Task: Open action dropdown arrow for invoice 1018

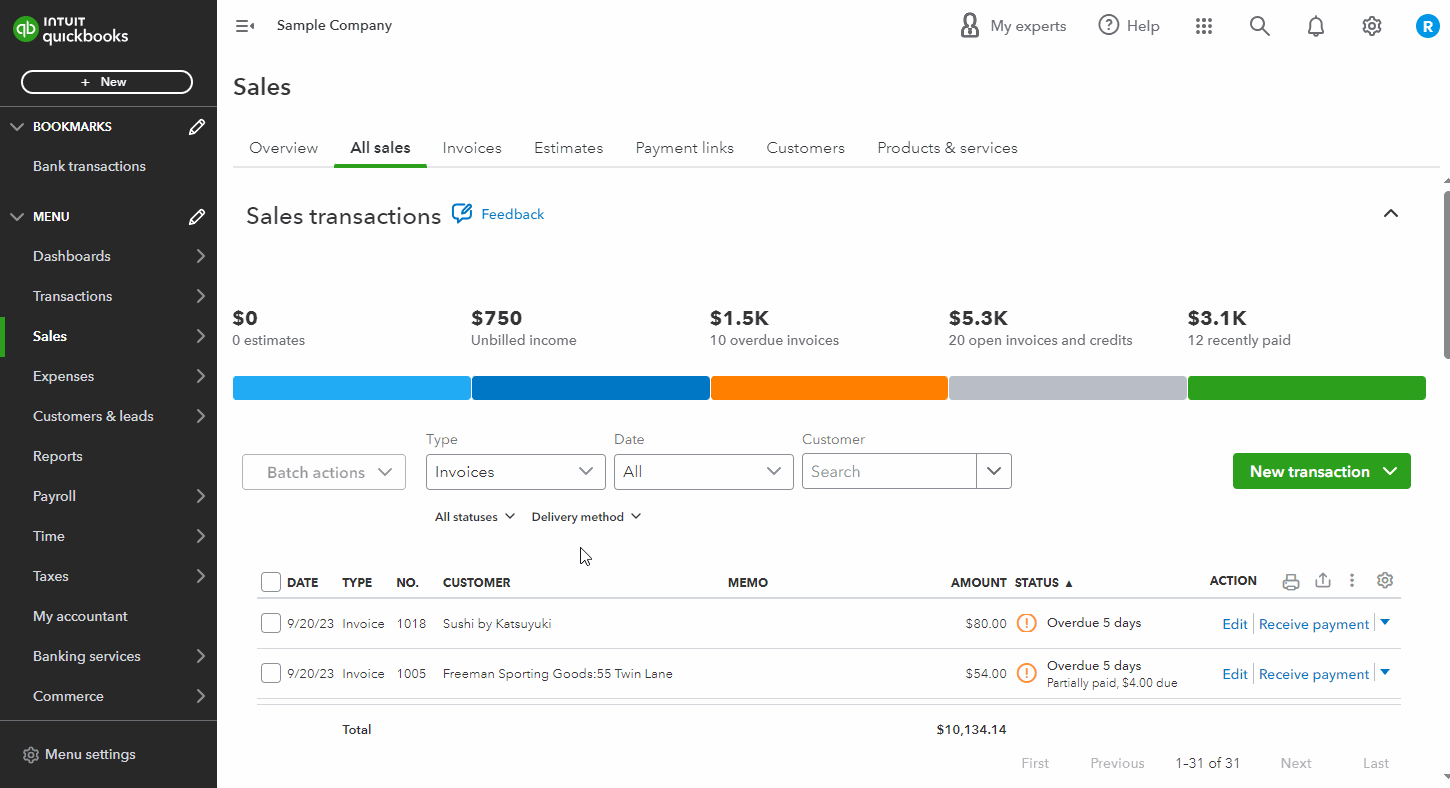Action: [1385, 622]
